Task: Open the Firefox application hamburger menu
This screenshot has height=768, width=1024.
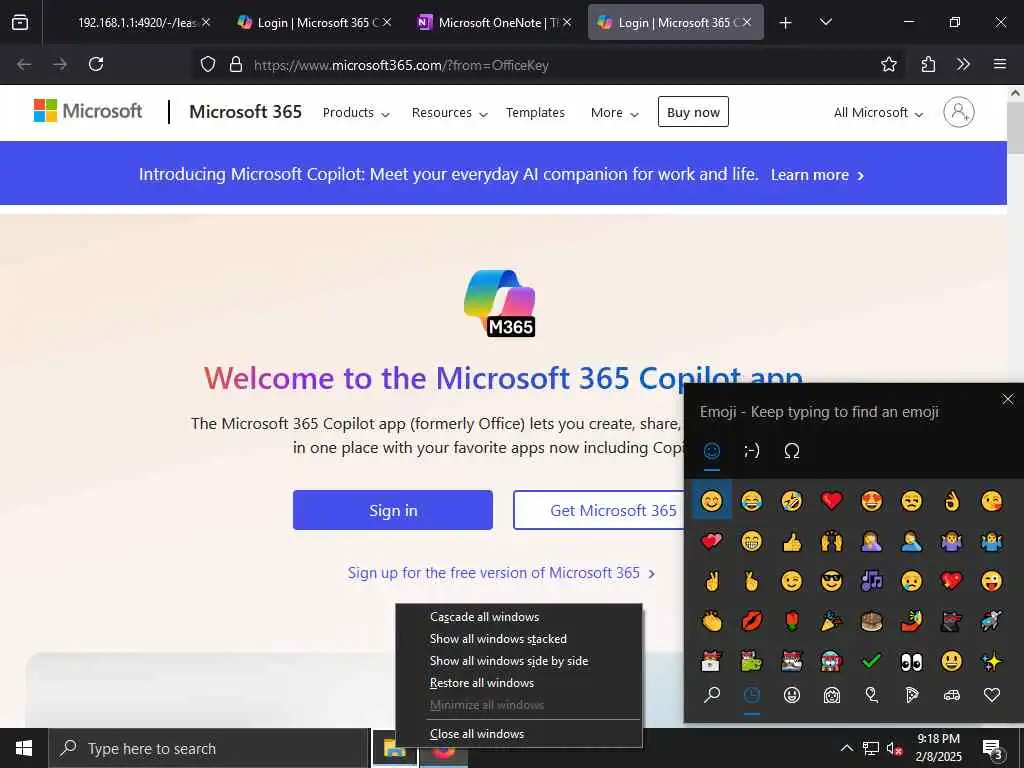Action: click(x=999, y=64)
